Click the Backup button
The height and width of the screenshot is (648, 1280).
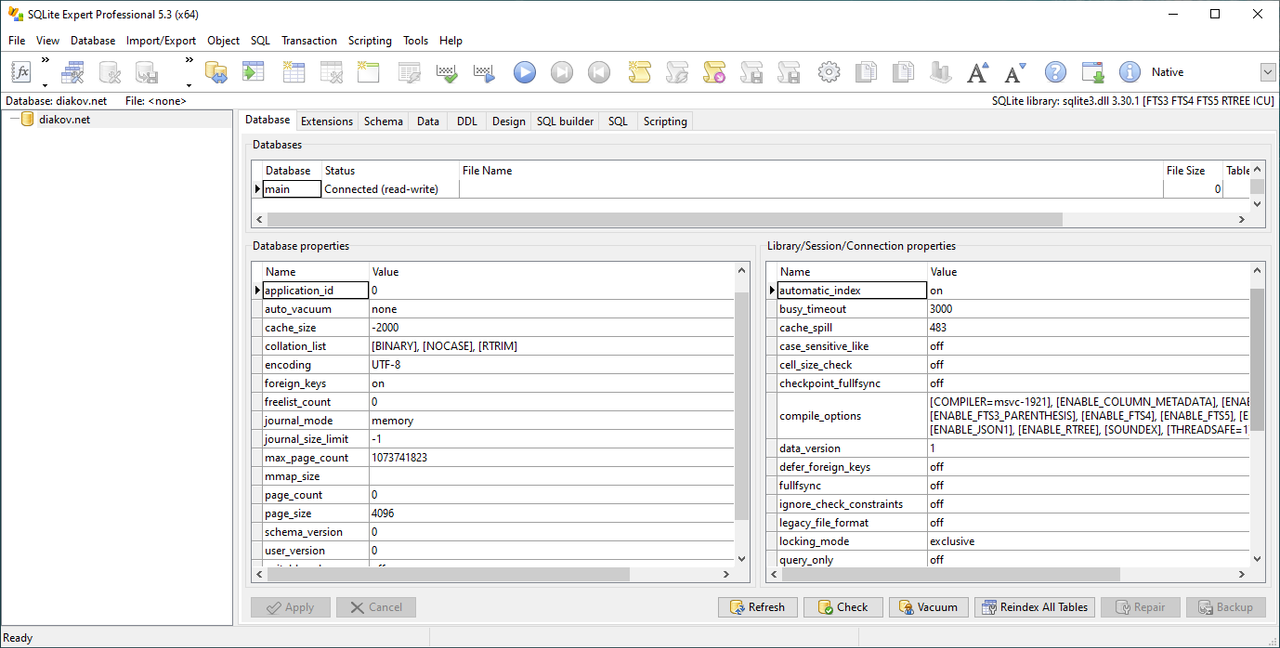click(x=1226, y=607)
